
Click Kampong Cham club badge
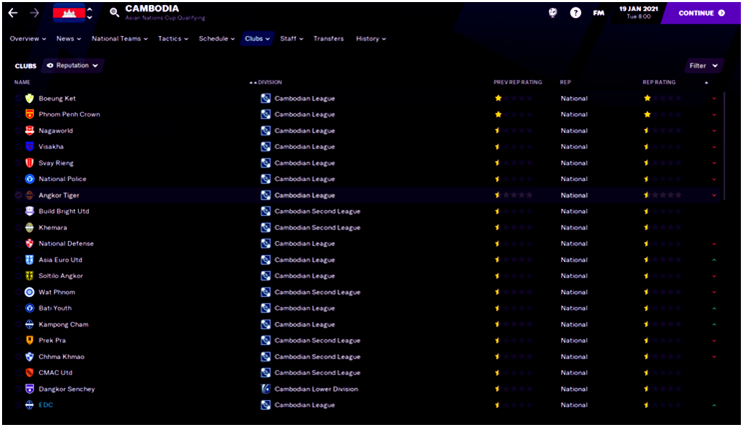(29, 324)
